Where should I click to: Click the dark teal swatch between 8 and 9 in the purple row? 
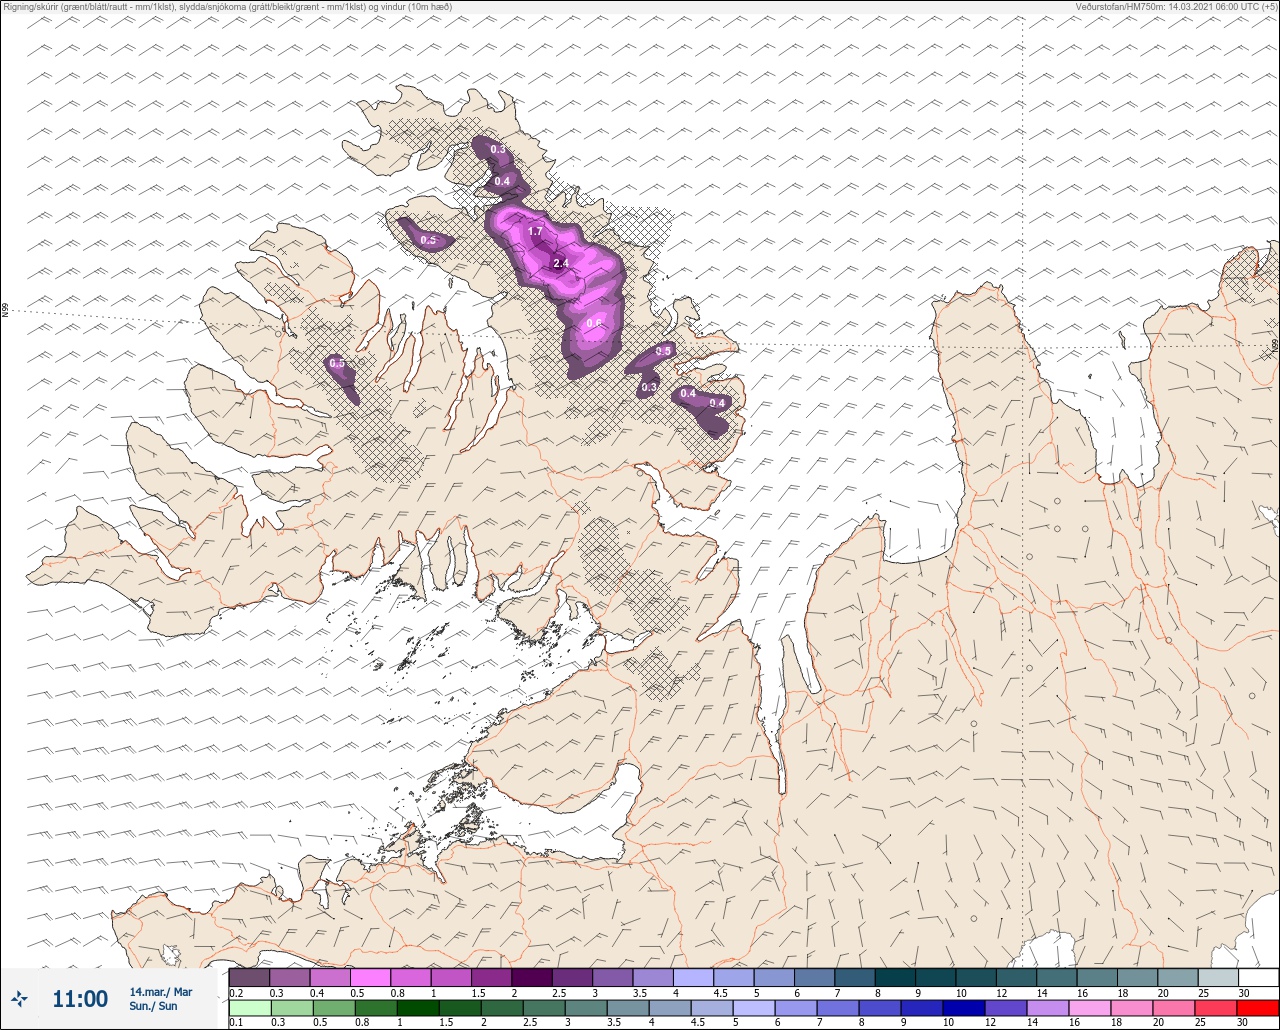895,977
